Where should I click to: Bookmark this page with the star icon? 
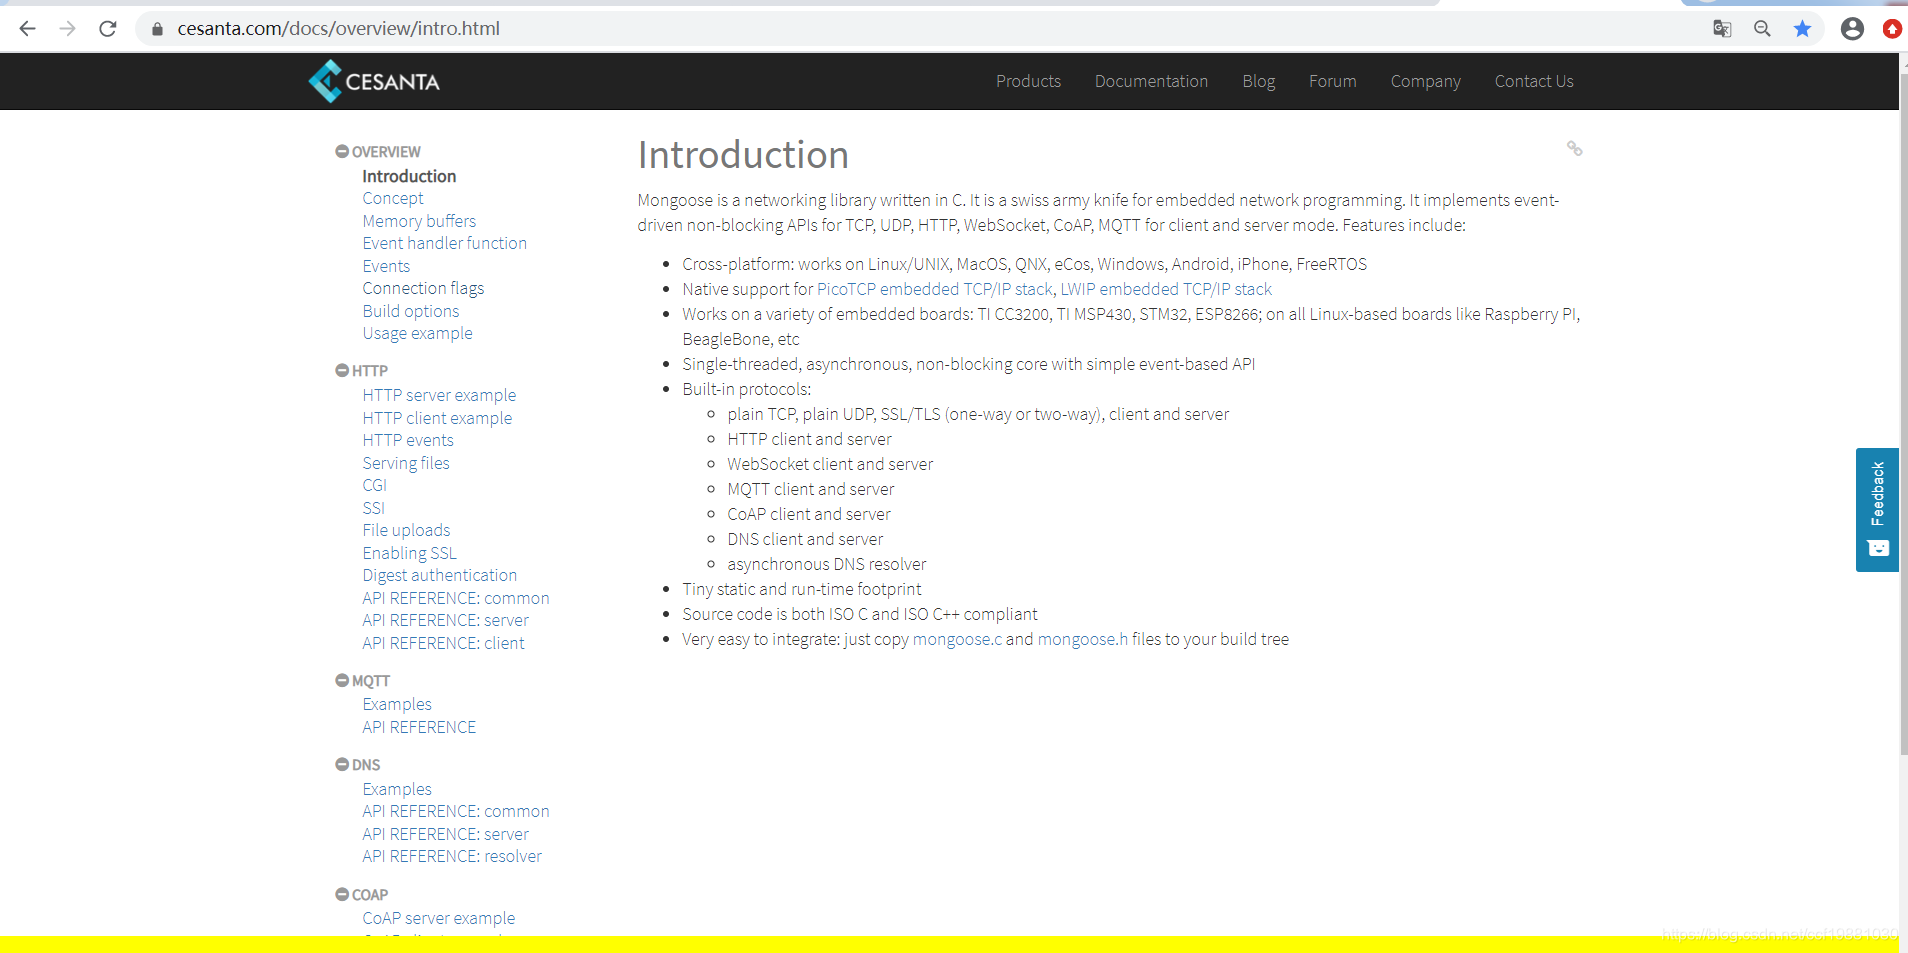1803,29
